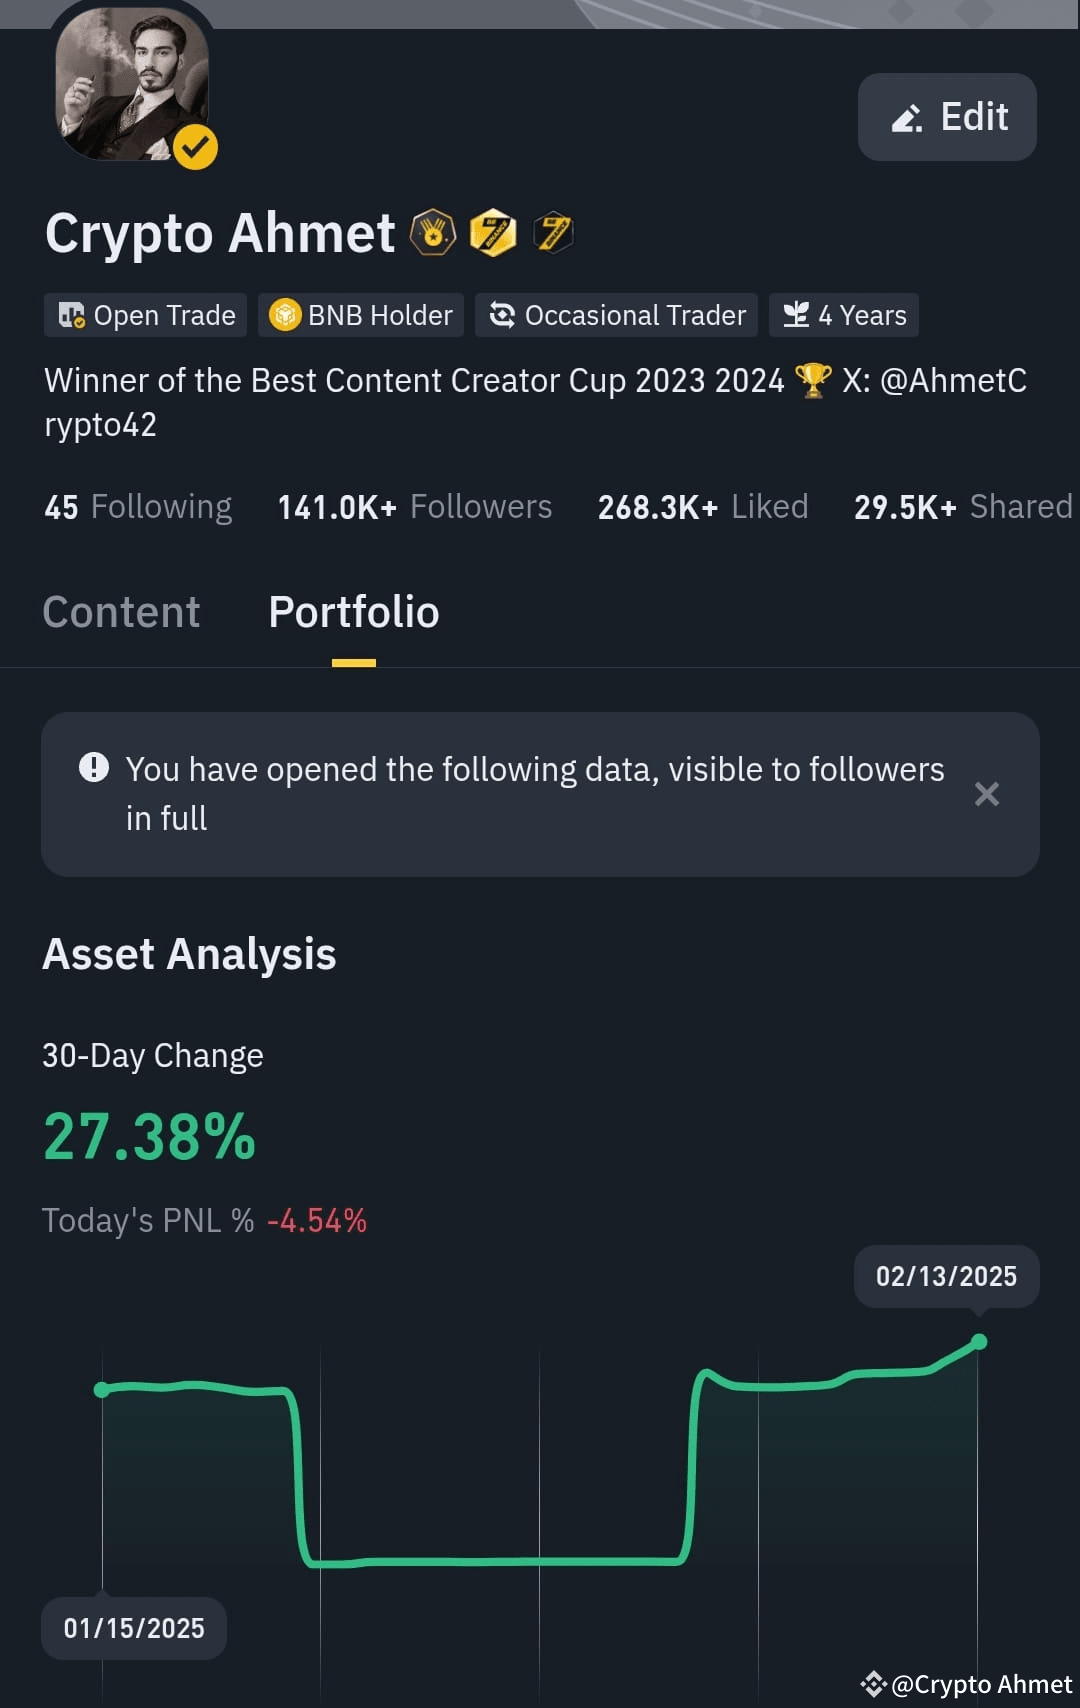1080x1708 pixels.
Task: Dismiss the followers visibility notice with the X
Action: click(987, 794)
